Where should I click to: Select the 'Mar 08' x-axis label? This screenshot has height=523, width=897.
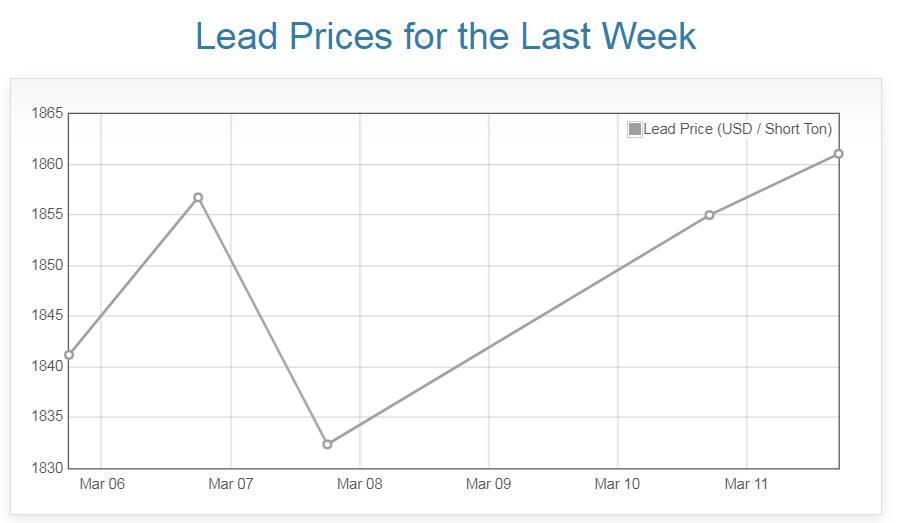point(360,485)
